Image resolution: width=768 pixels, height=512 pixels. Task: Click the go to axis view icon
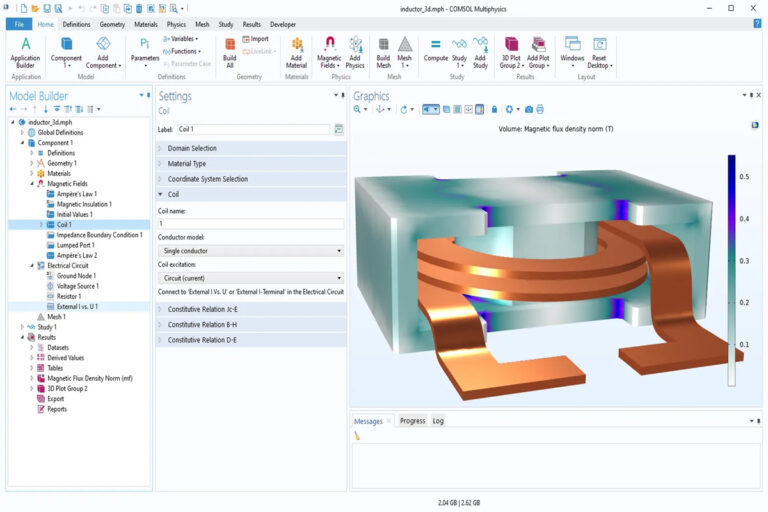click(x=380, y=109)
